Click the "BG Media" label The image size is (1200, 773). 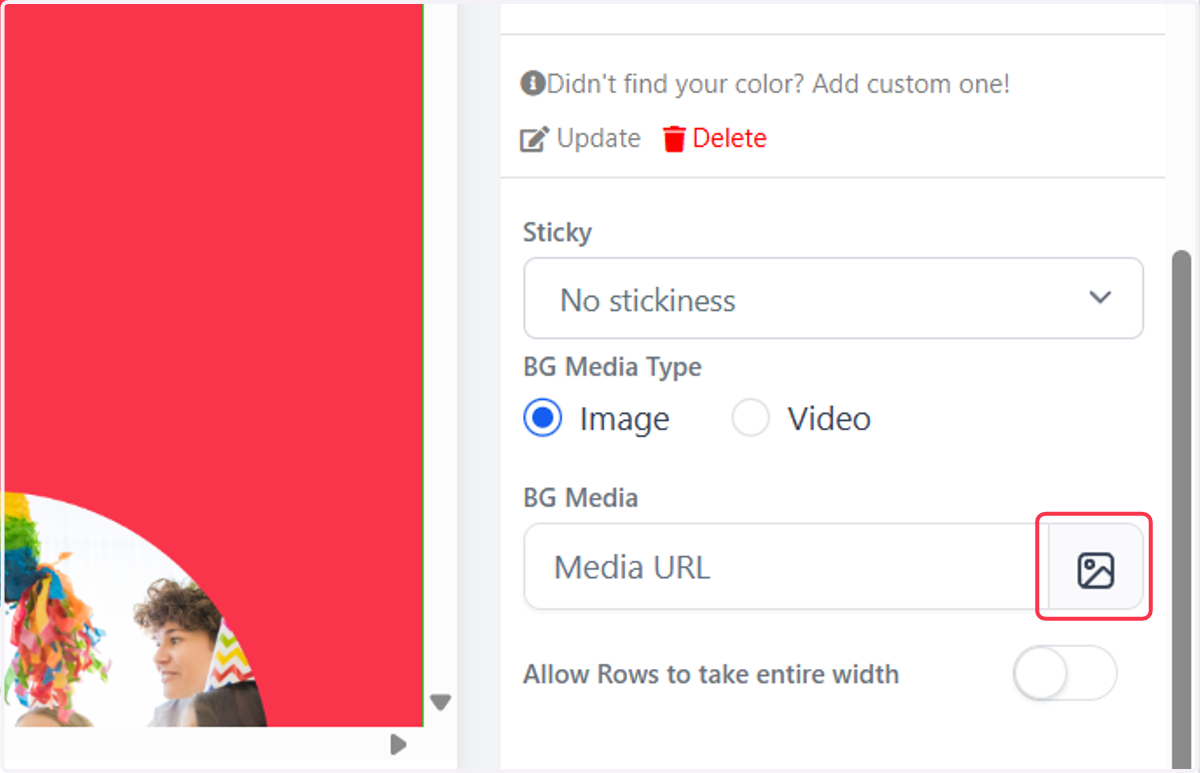580,497
